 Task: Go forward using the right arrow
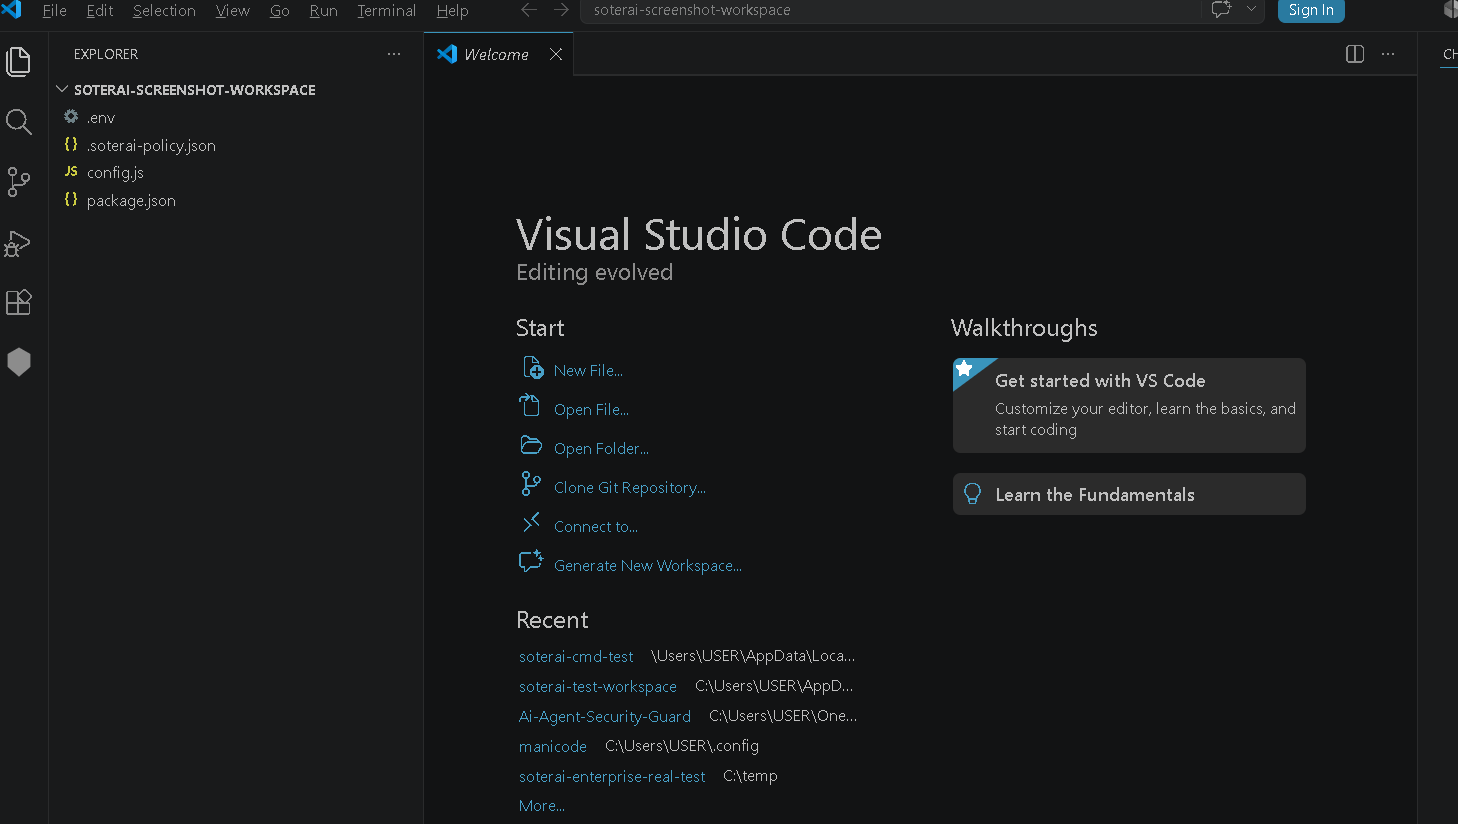[562, 10]
